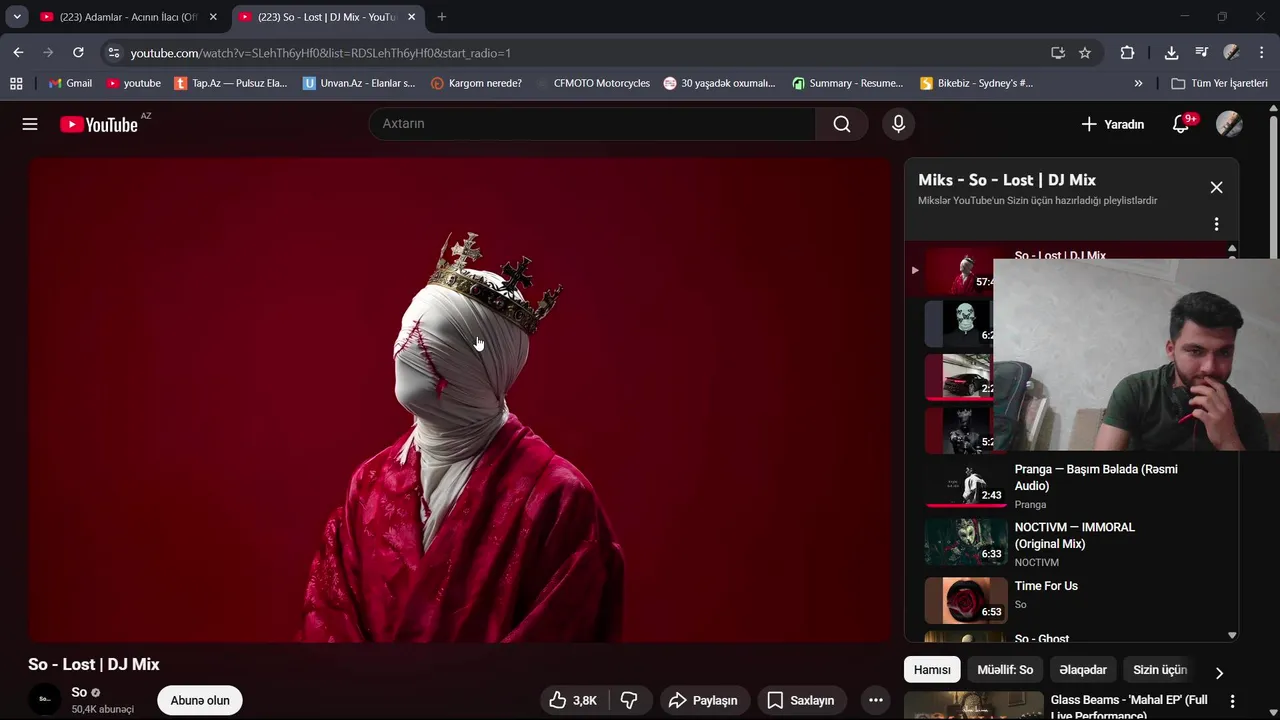The height and width of the screenshot is (720, 1280).
Task: Open the media control icon in toolbar
Action: click(1202, 53)
